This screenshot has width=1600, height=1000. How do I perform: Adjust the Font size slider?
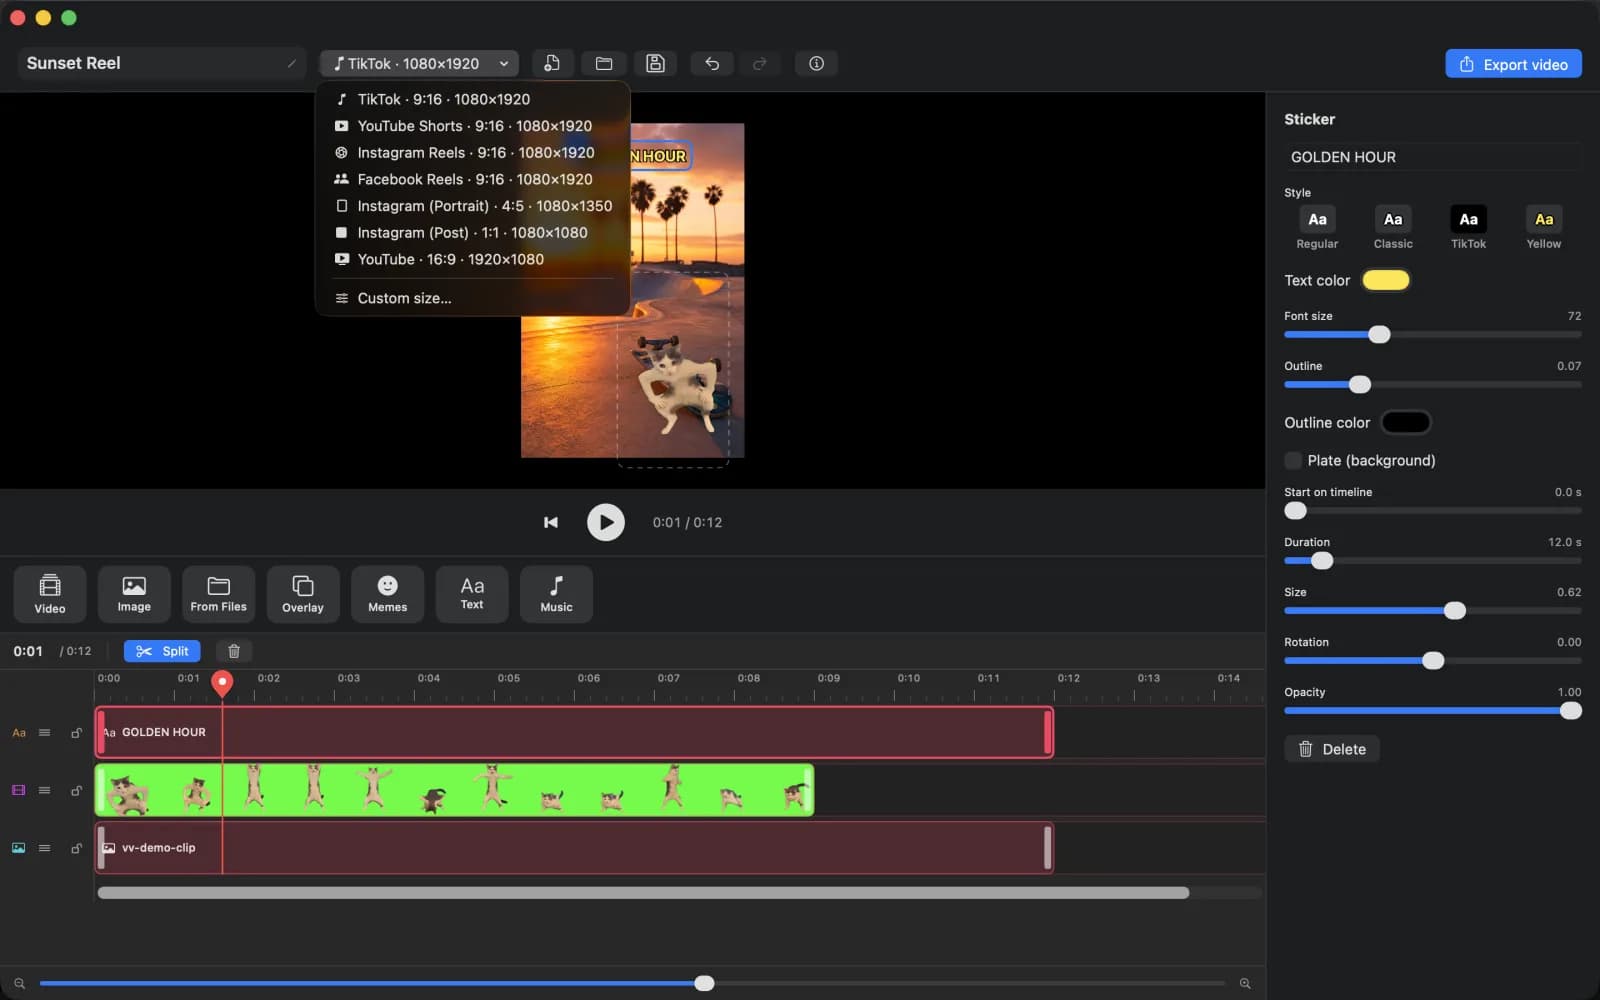click(1379, 334)
